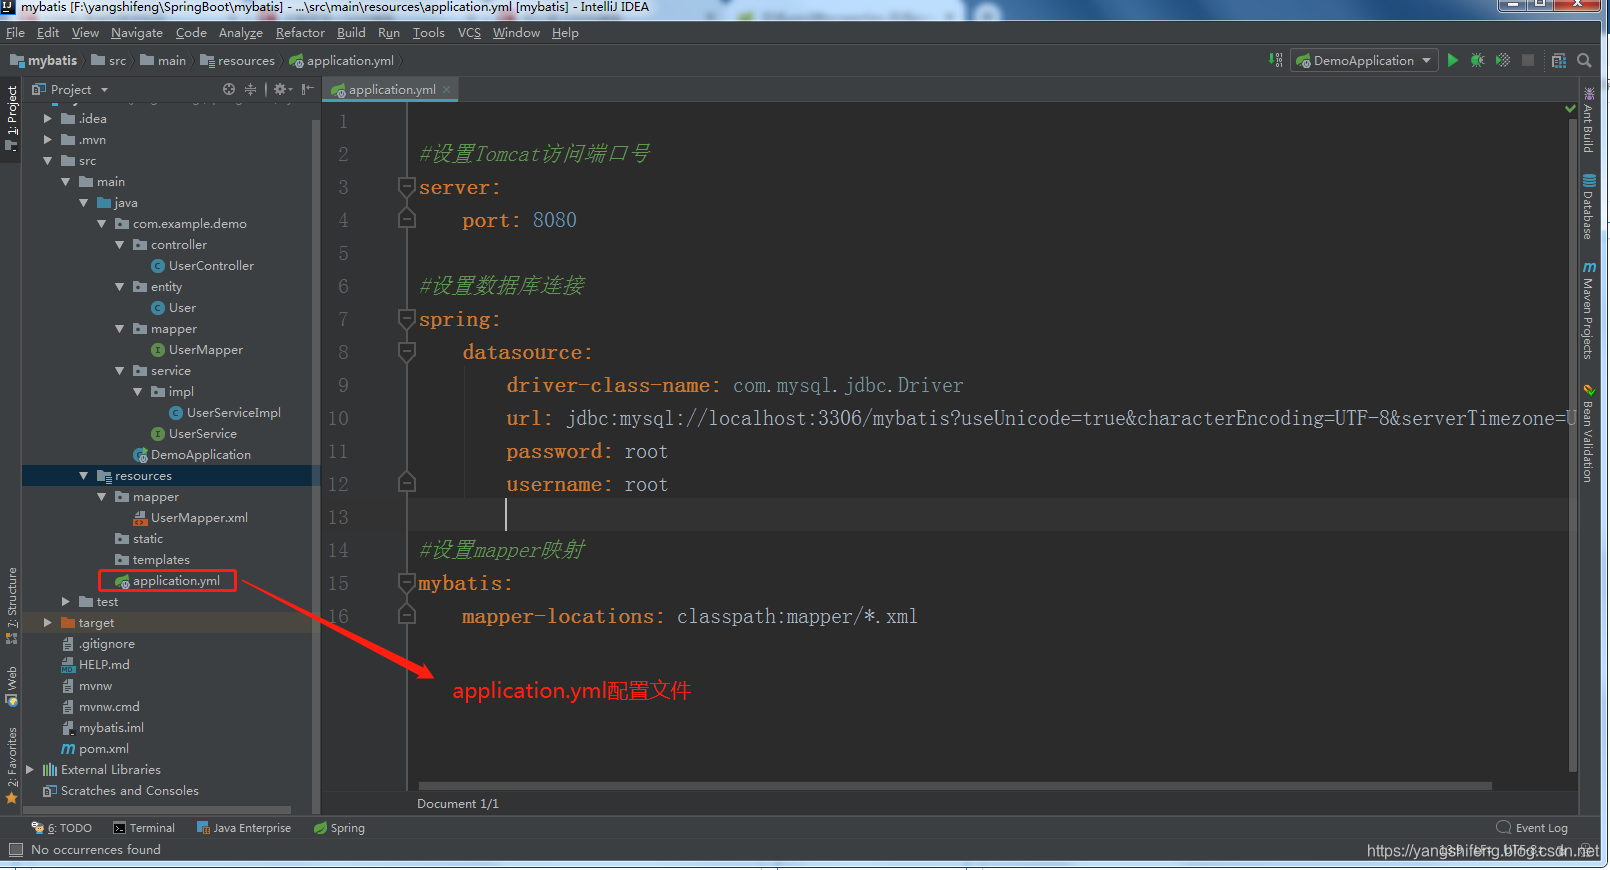Viewport: 1610px width, 870px height.
Task: Expand the .mvn folder
Action: coord(47,140)
